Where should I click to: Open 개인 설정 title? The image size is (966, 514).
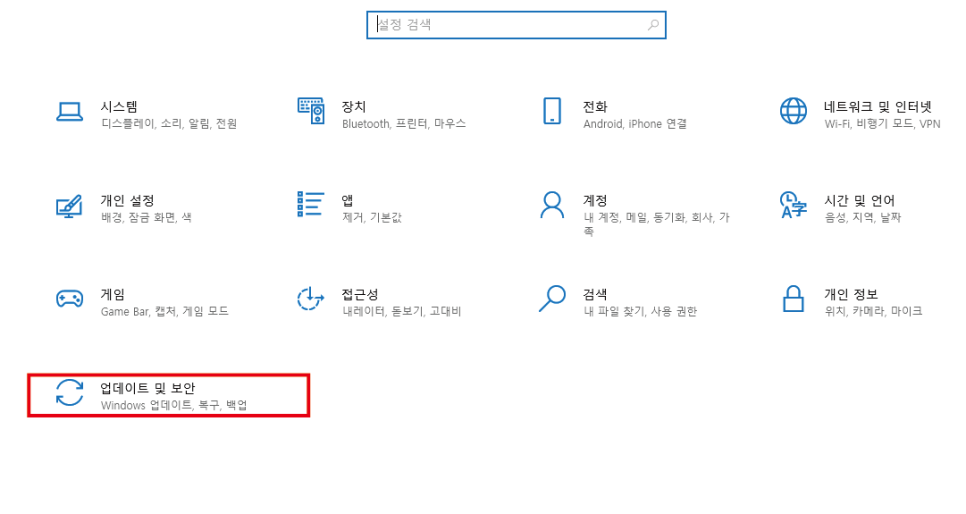click(128, 200)
